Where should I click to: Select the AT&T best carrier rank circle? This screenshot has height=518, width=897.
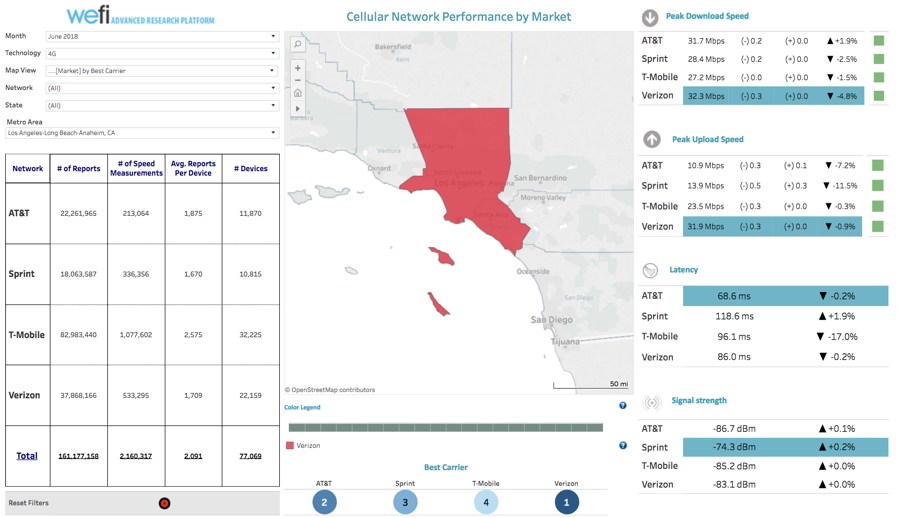pyautogui.click(x=324, y=503)
